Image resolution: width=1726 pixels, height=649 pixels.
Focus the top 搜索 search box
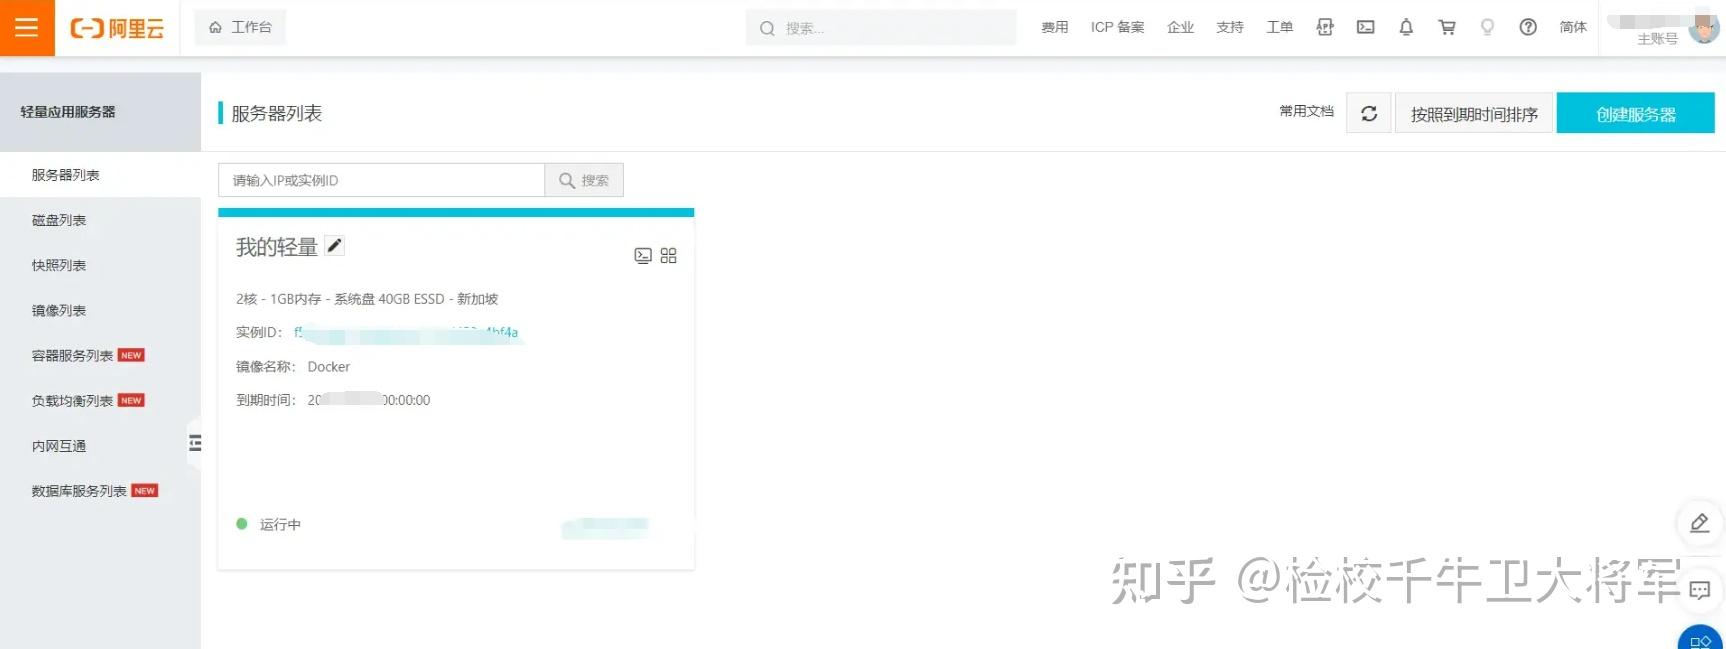(881, 28)
